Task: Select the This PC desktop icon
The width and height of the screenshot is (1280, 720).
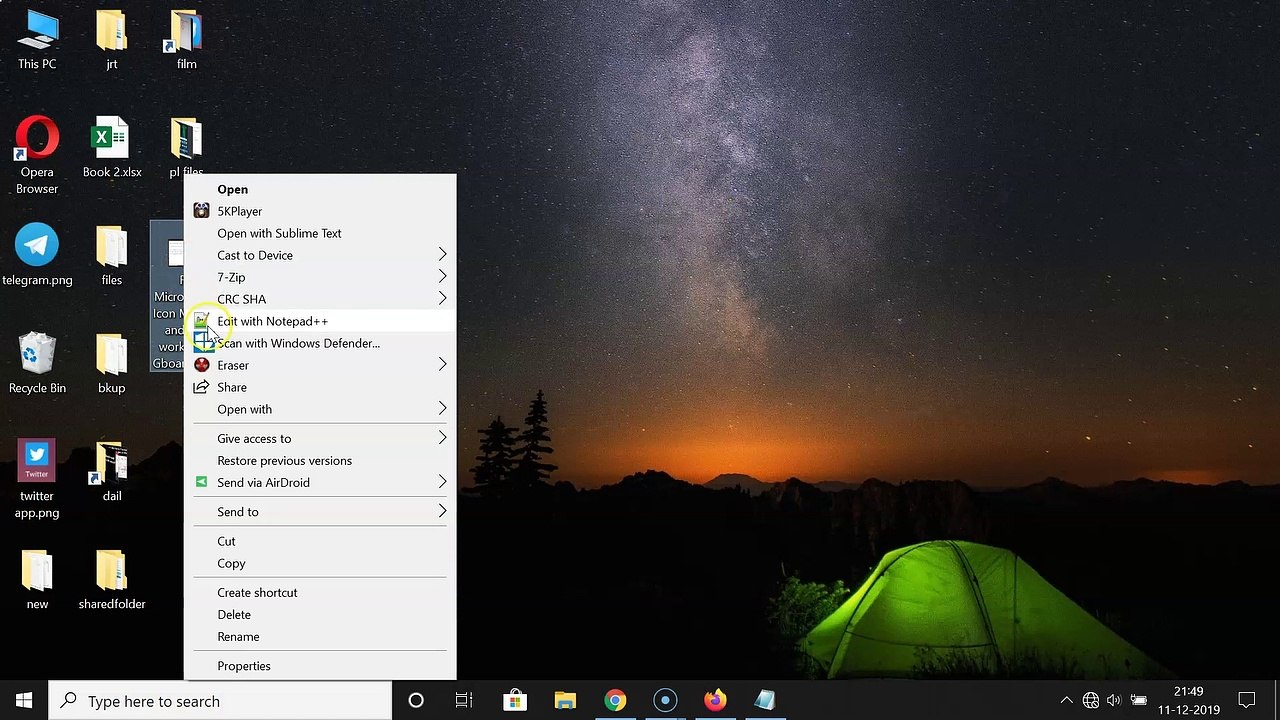Action: (x=37, y=40)
